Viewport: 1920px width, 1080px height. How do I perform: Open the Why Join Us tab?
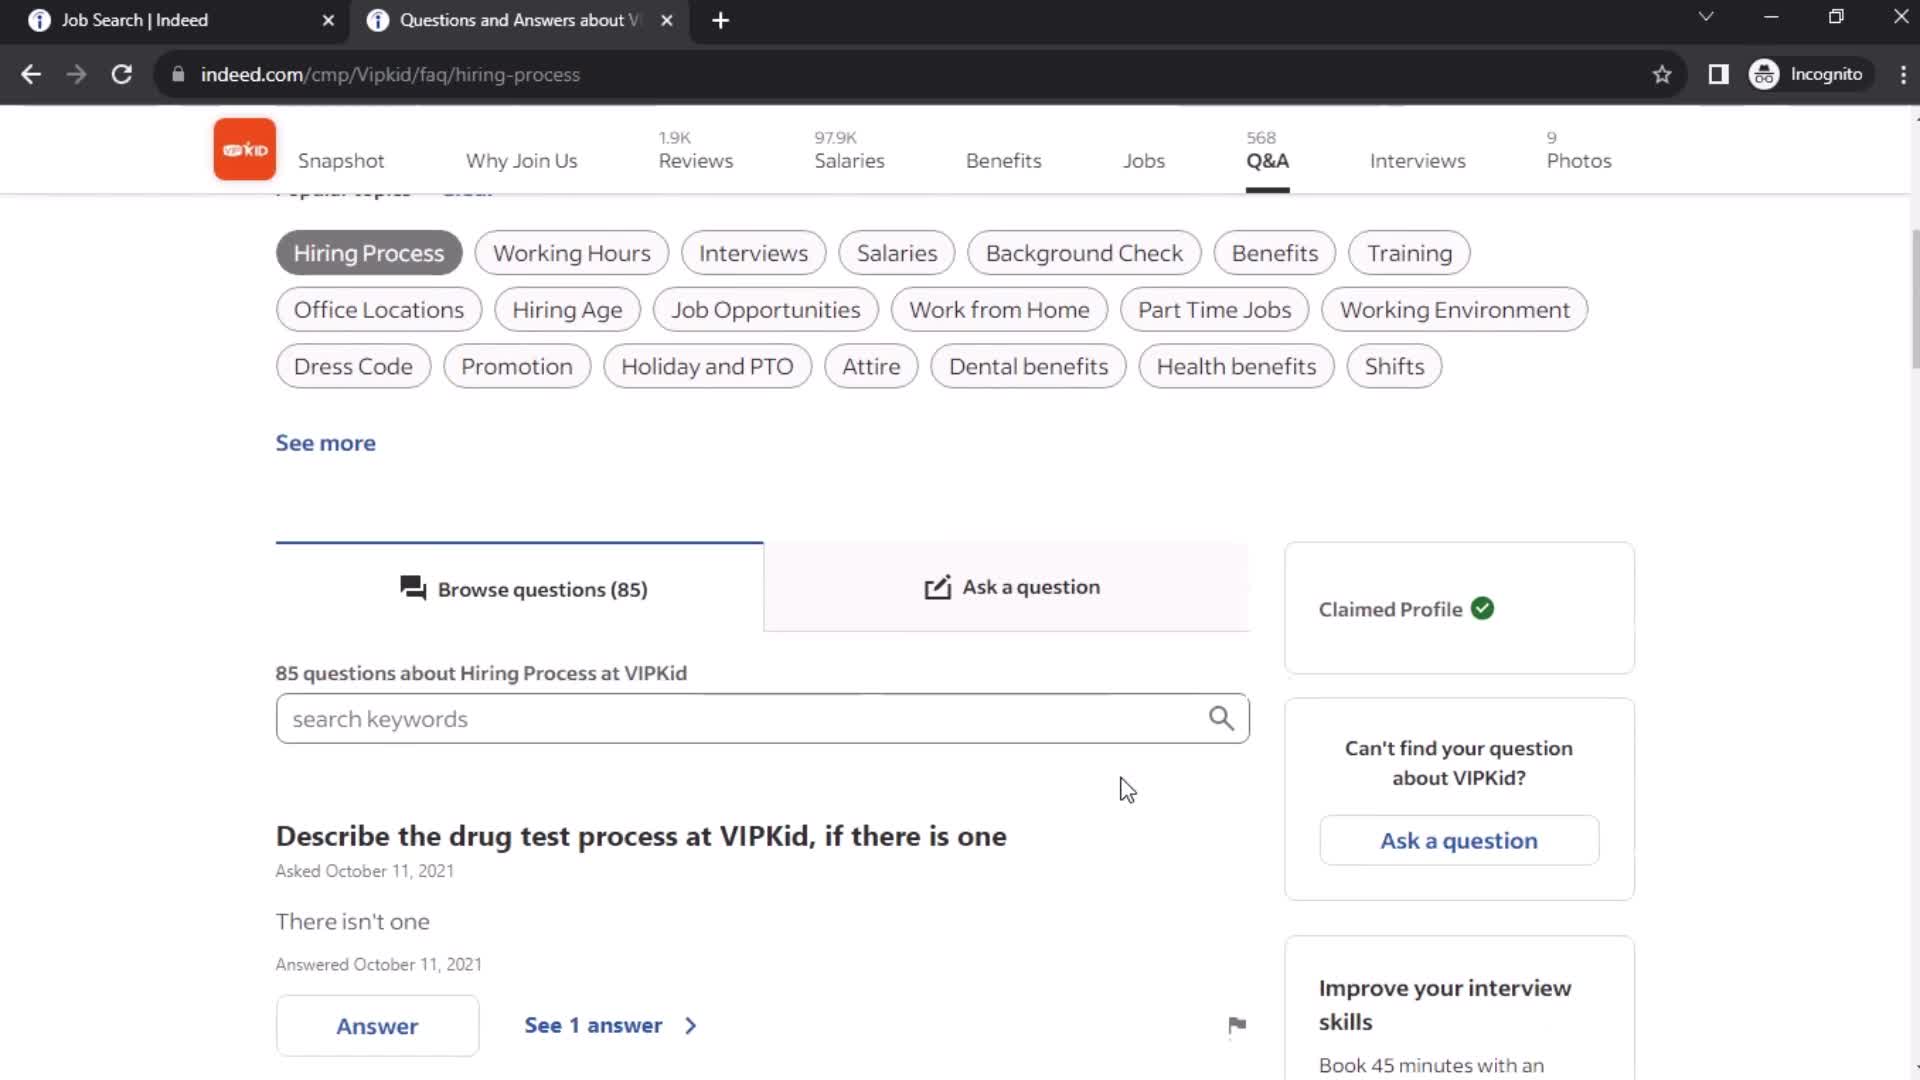click(x=521, y=161)
